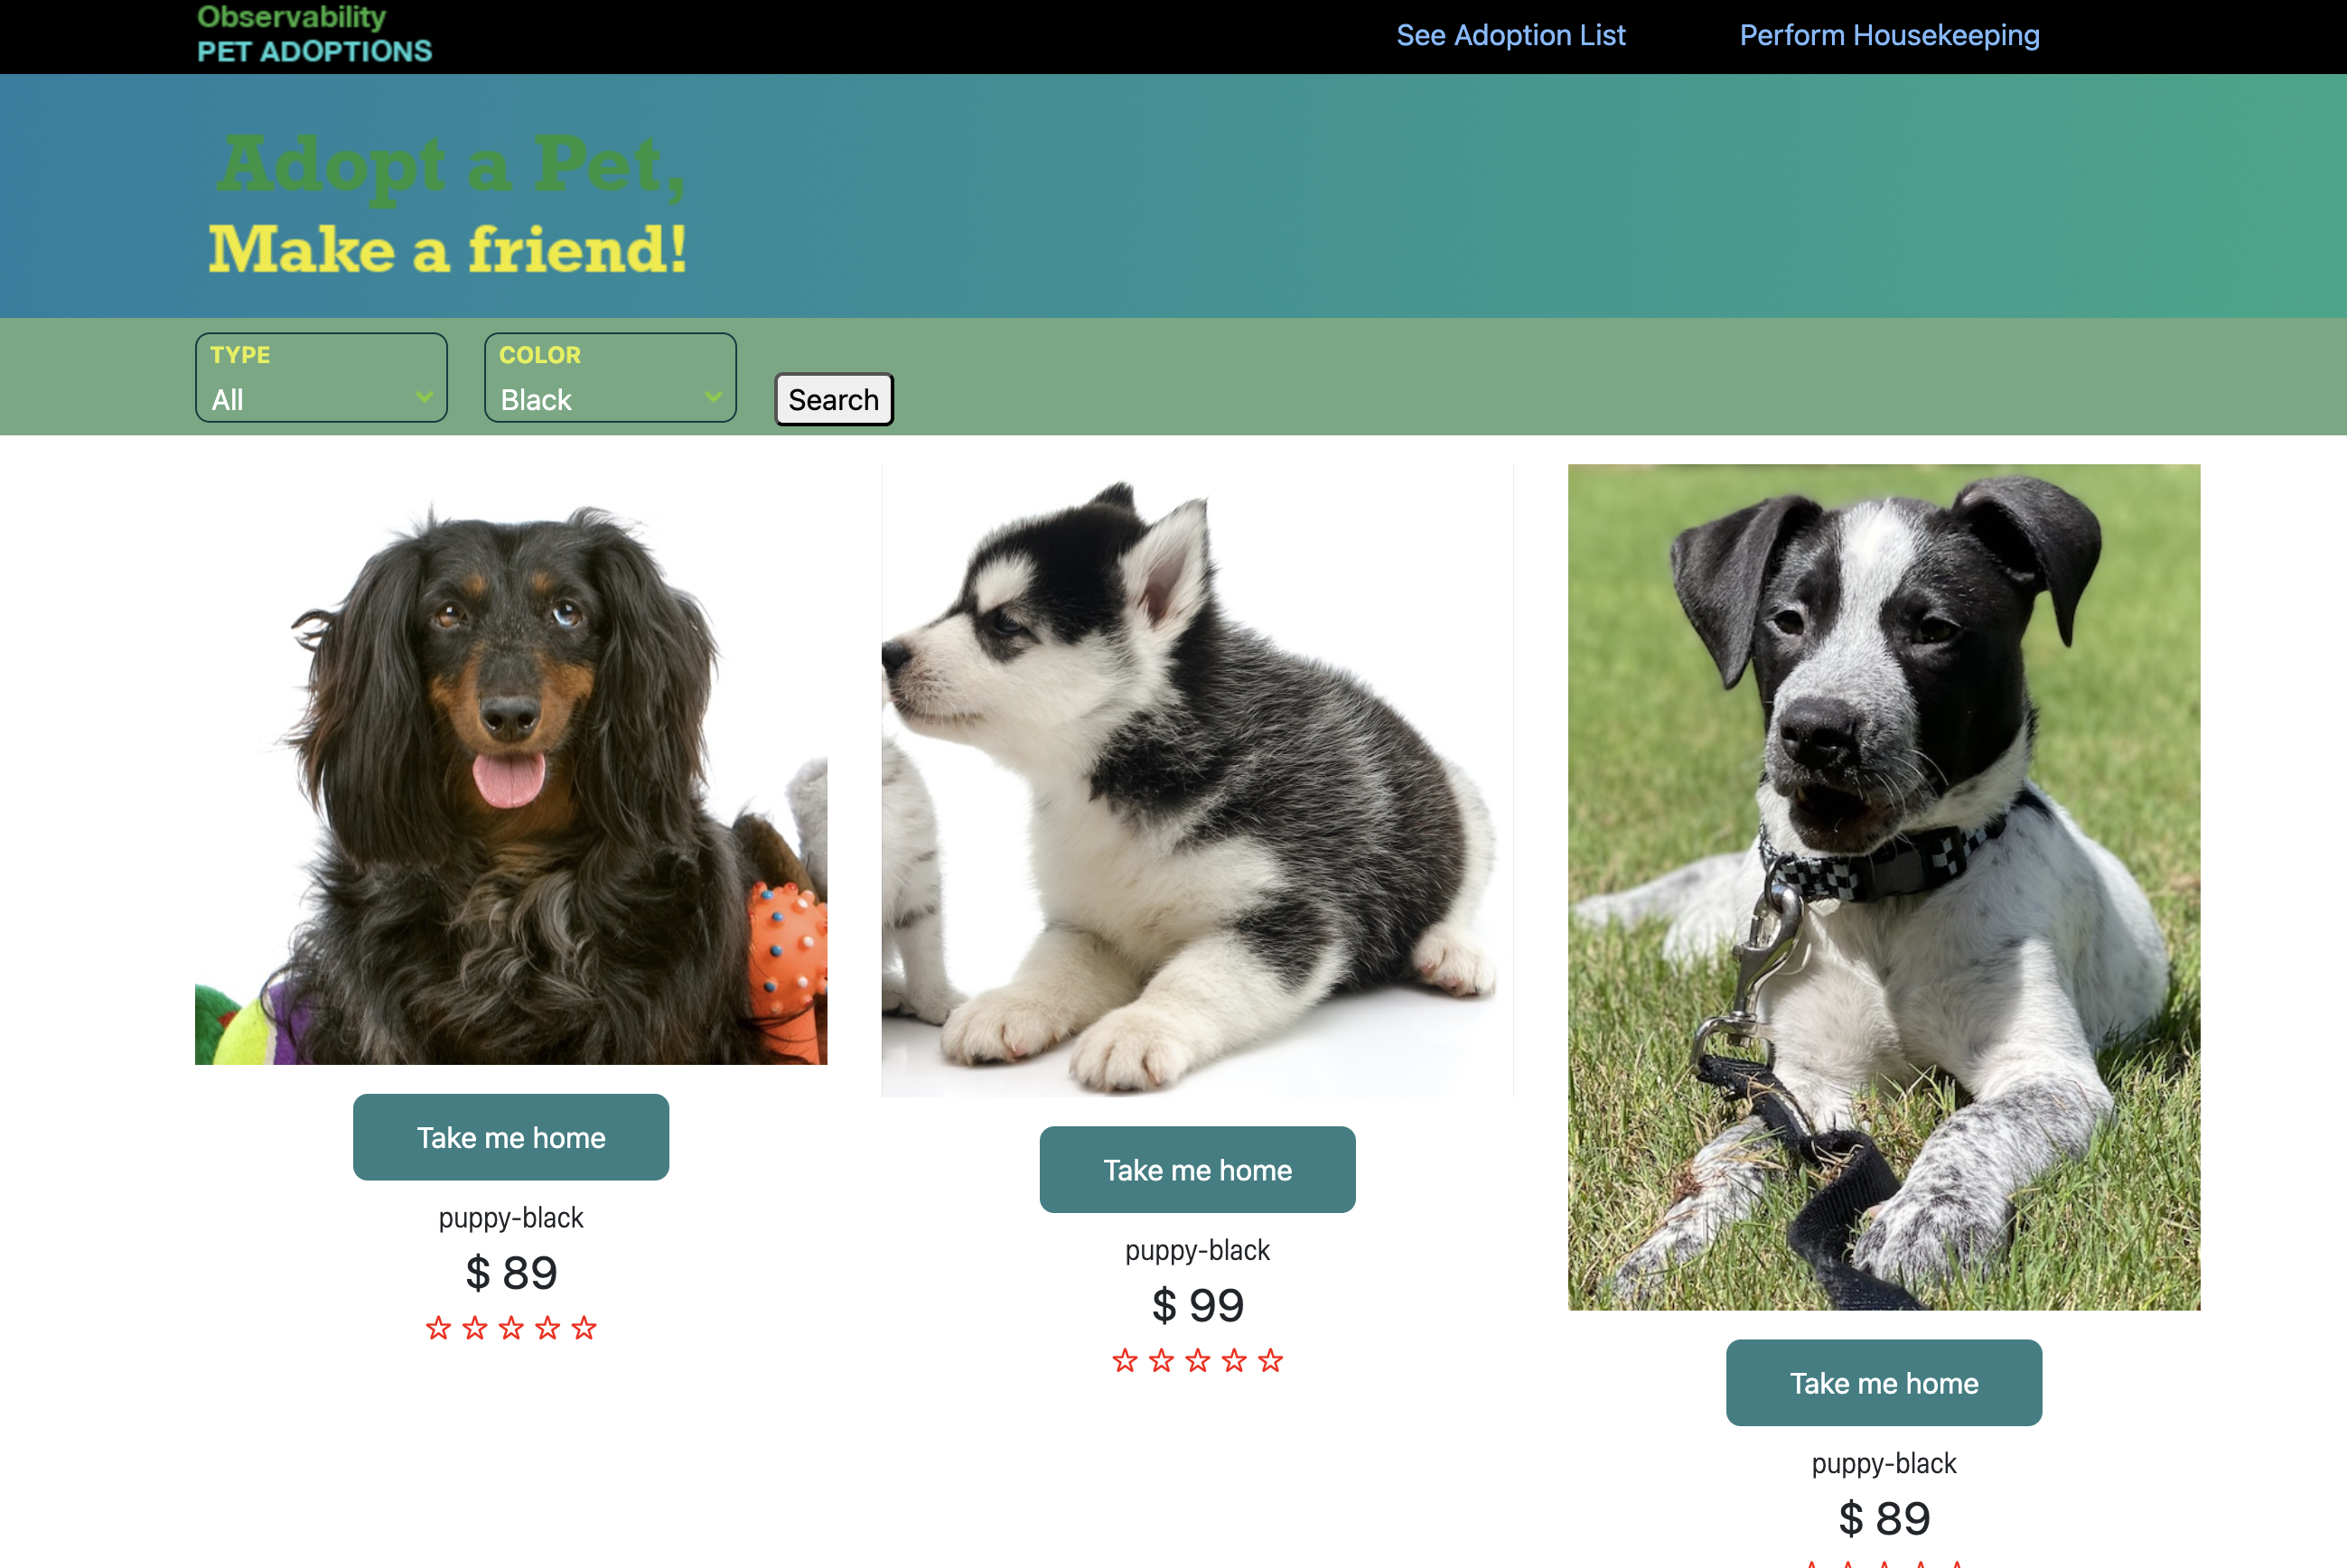Open Perform Housekeeping in the nav bar
2347x1568 pixels.
coord(1889,35)
